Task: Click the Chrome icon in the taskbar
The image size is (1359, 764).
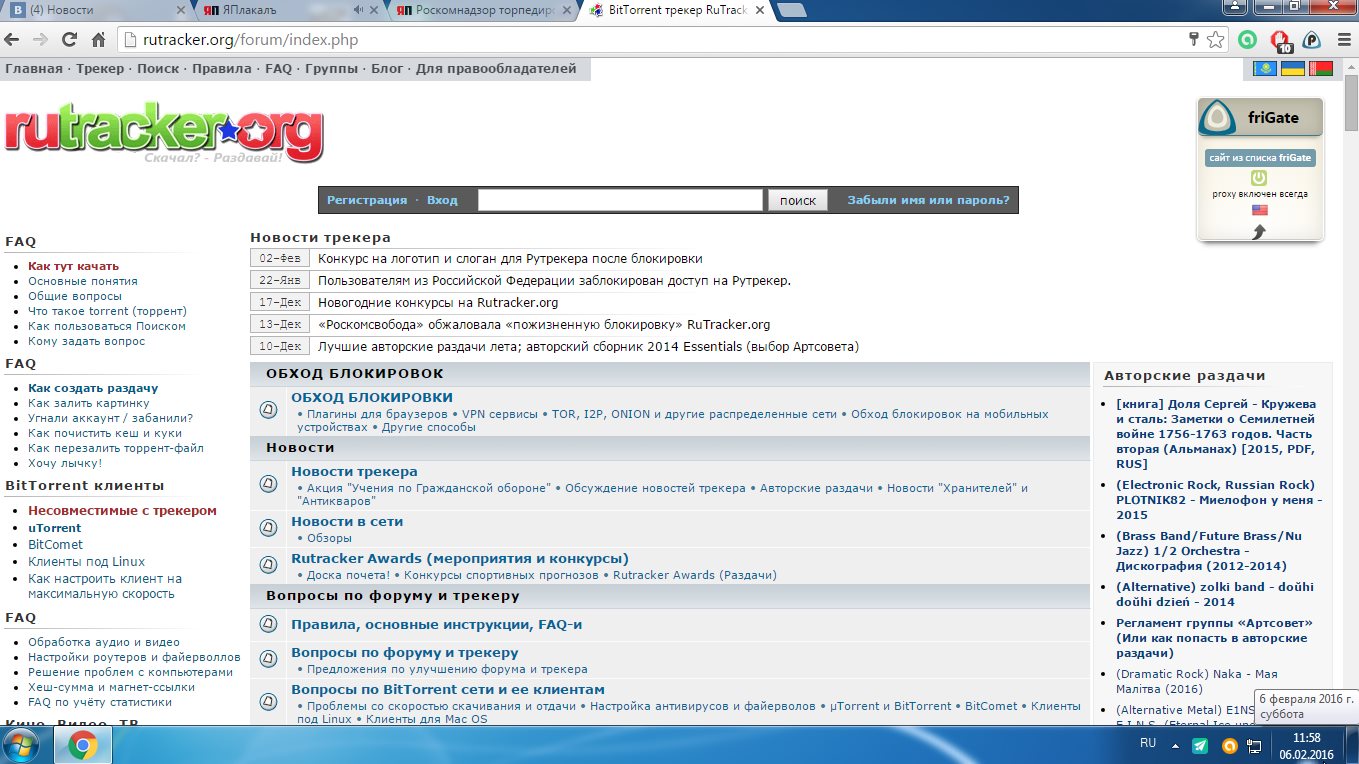Action: [x=82, y=745]
